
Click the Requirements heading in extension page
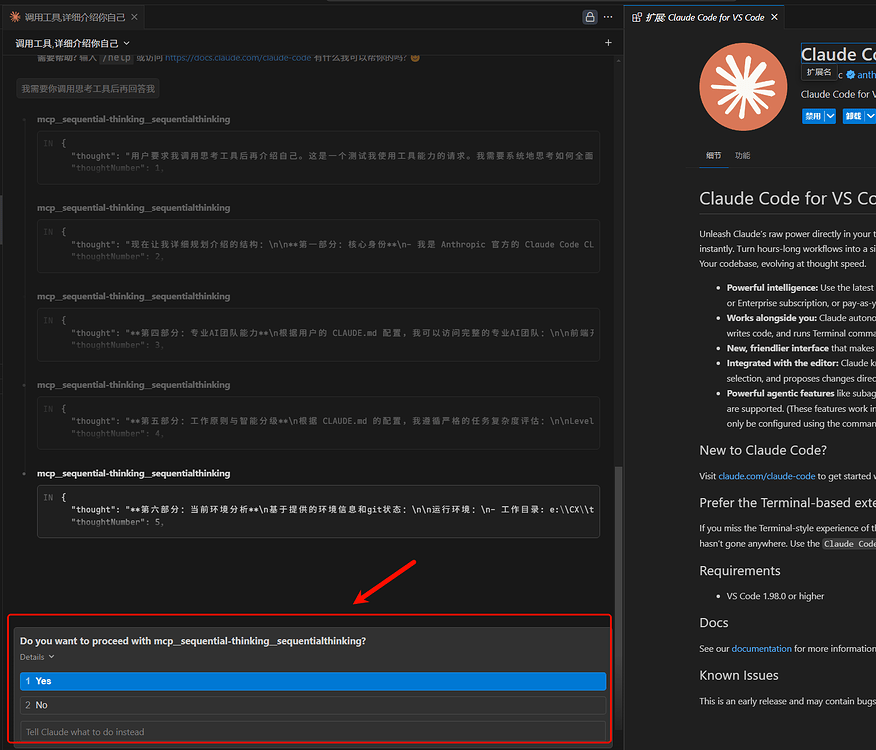point(740,571)
